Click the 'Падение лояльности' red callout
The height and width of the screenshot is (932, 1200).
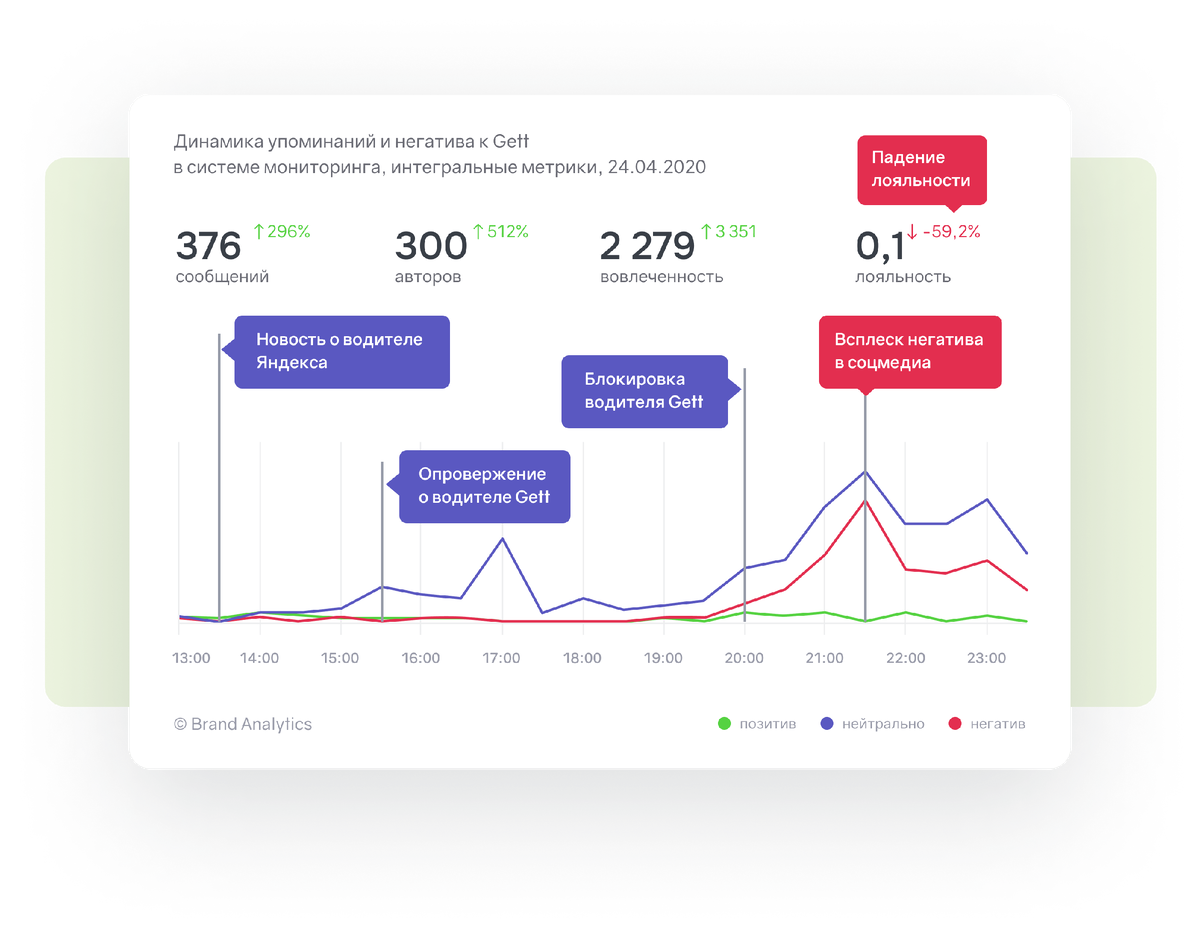922,170
